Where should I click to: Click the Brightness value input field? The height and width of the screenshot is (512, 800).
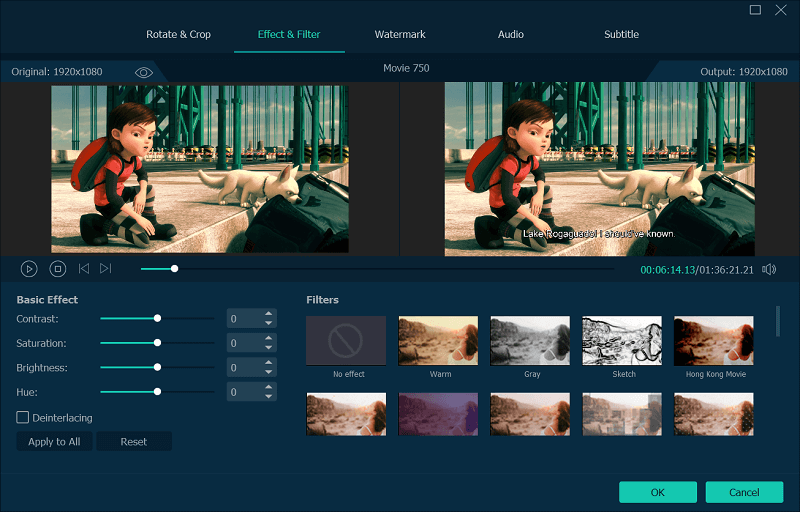pyautogui.click(x=245, y=368)
